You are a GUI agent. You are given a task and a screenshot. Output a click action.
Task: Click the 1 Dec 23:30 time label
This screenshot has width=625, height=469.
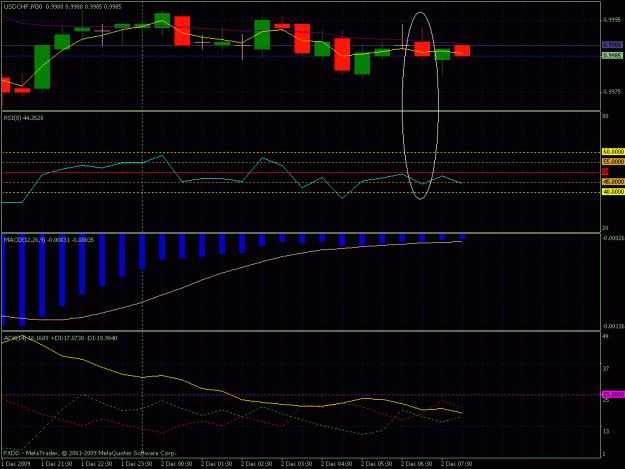tap(136, 464)
